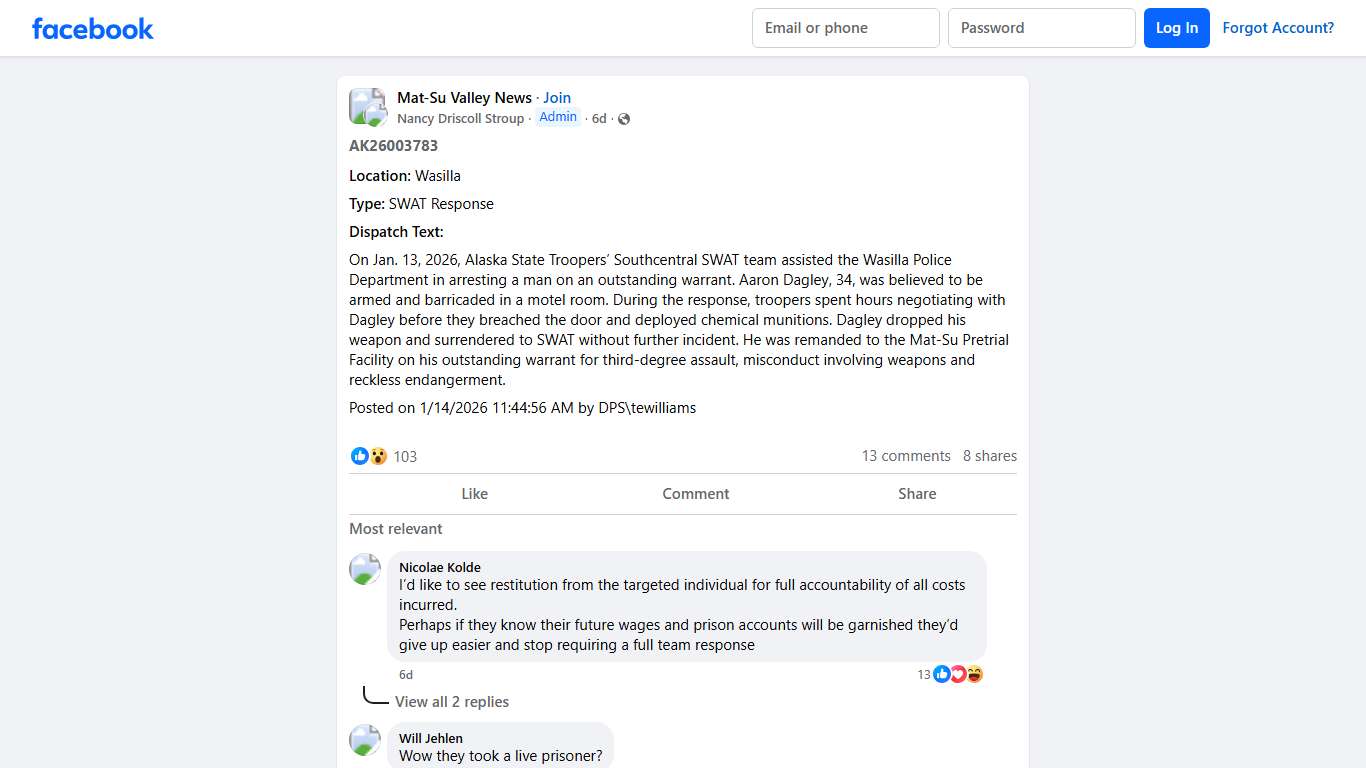
Task: Click the public globe privacy icon
Action: 624,119
